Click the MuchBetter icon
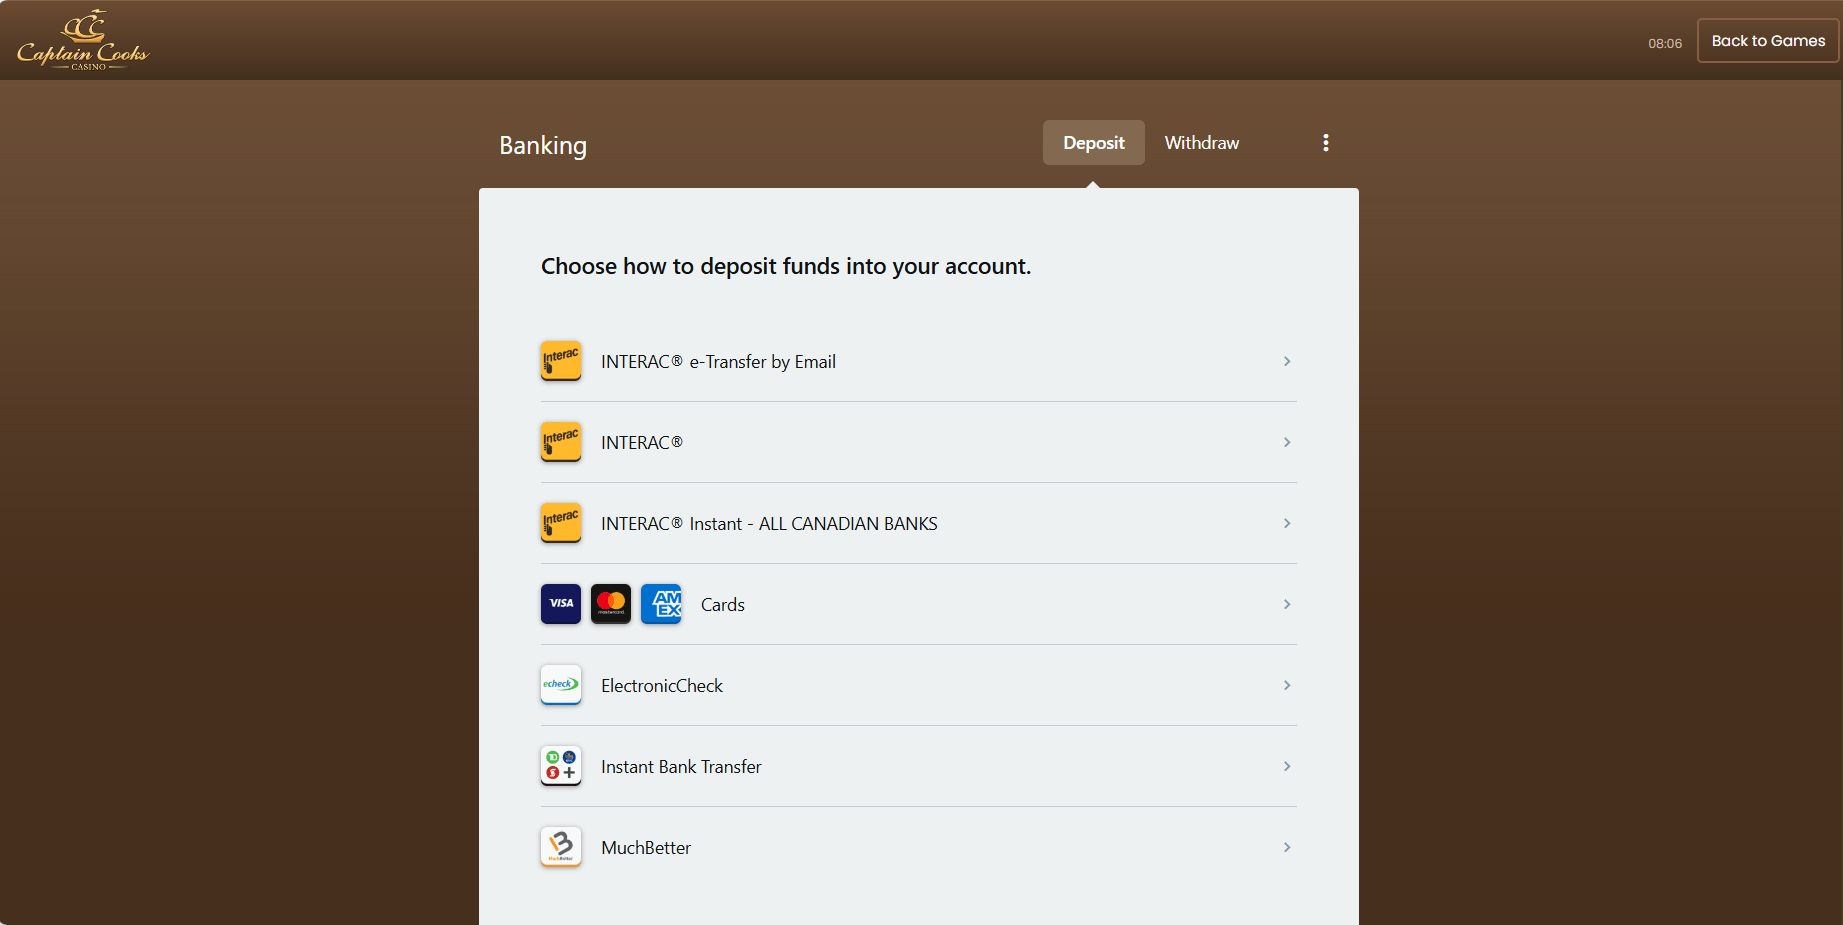This screenshot has height=925, width=1843. 561,847
